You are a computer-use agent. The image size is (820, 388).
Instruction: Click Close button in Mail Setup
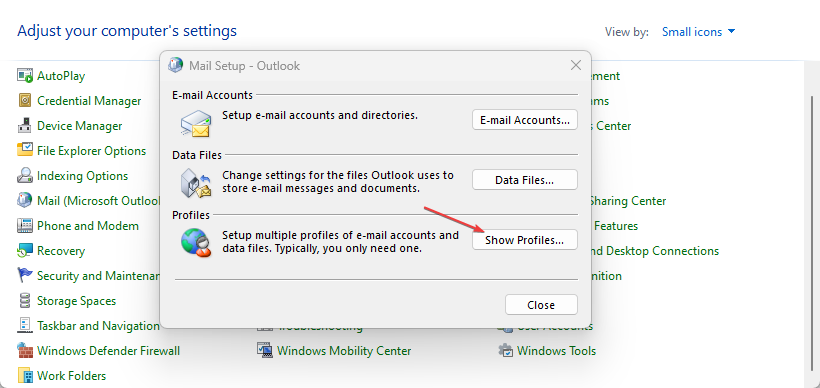point(541,305)
